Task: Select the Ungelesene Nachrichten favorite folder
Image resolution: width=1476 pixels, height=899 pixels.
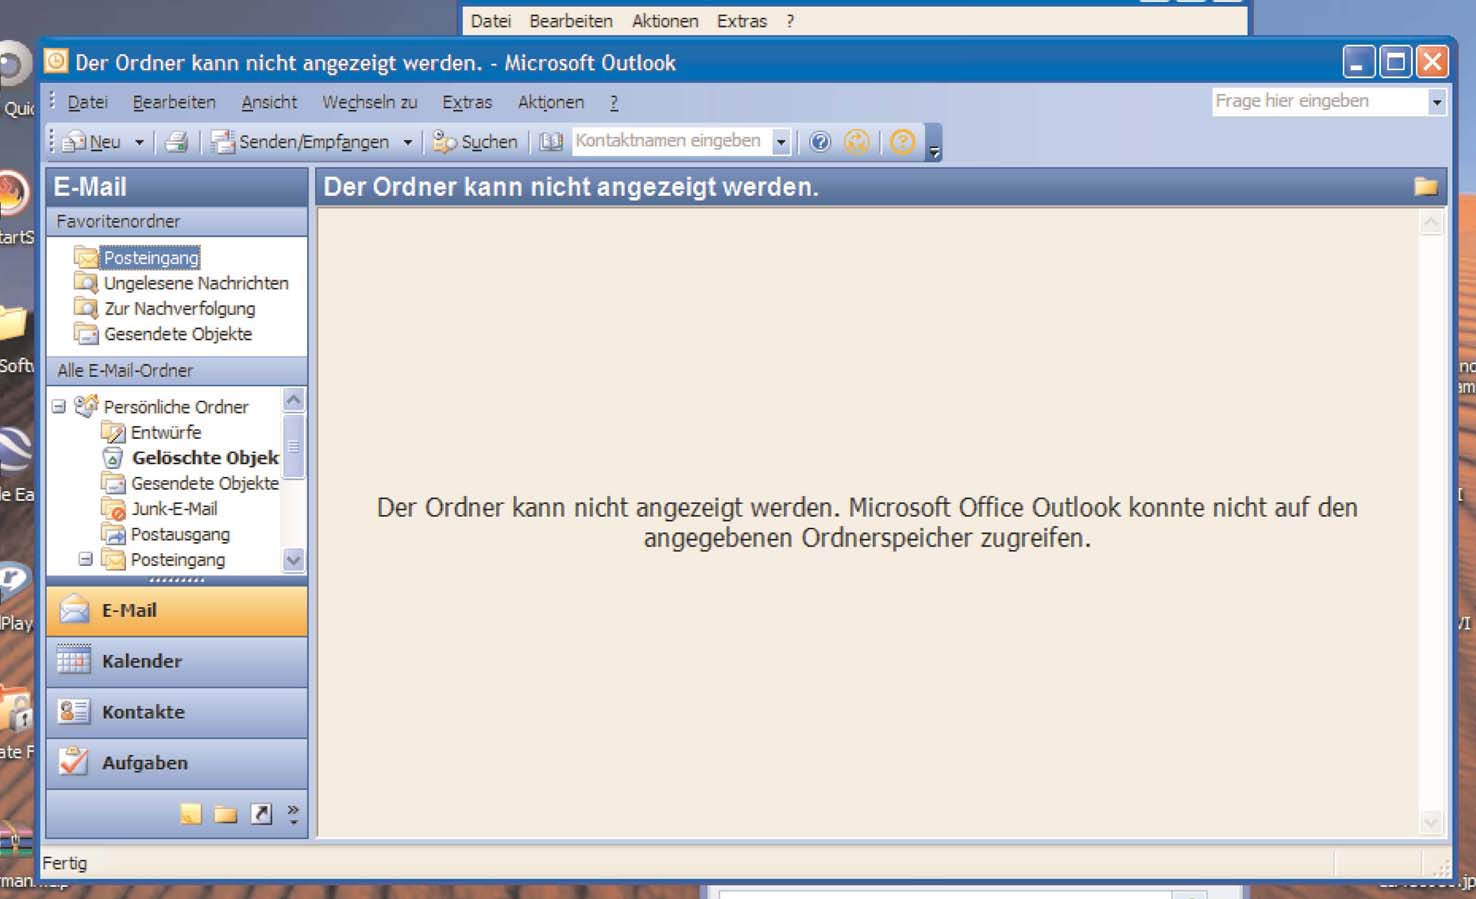Action: click(x=196, y=283)
